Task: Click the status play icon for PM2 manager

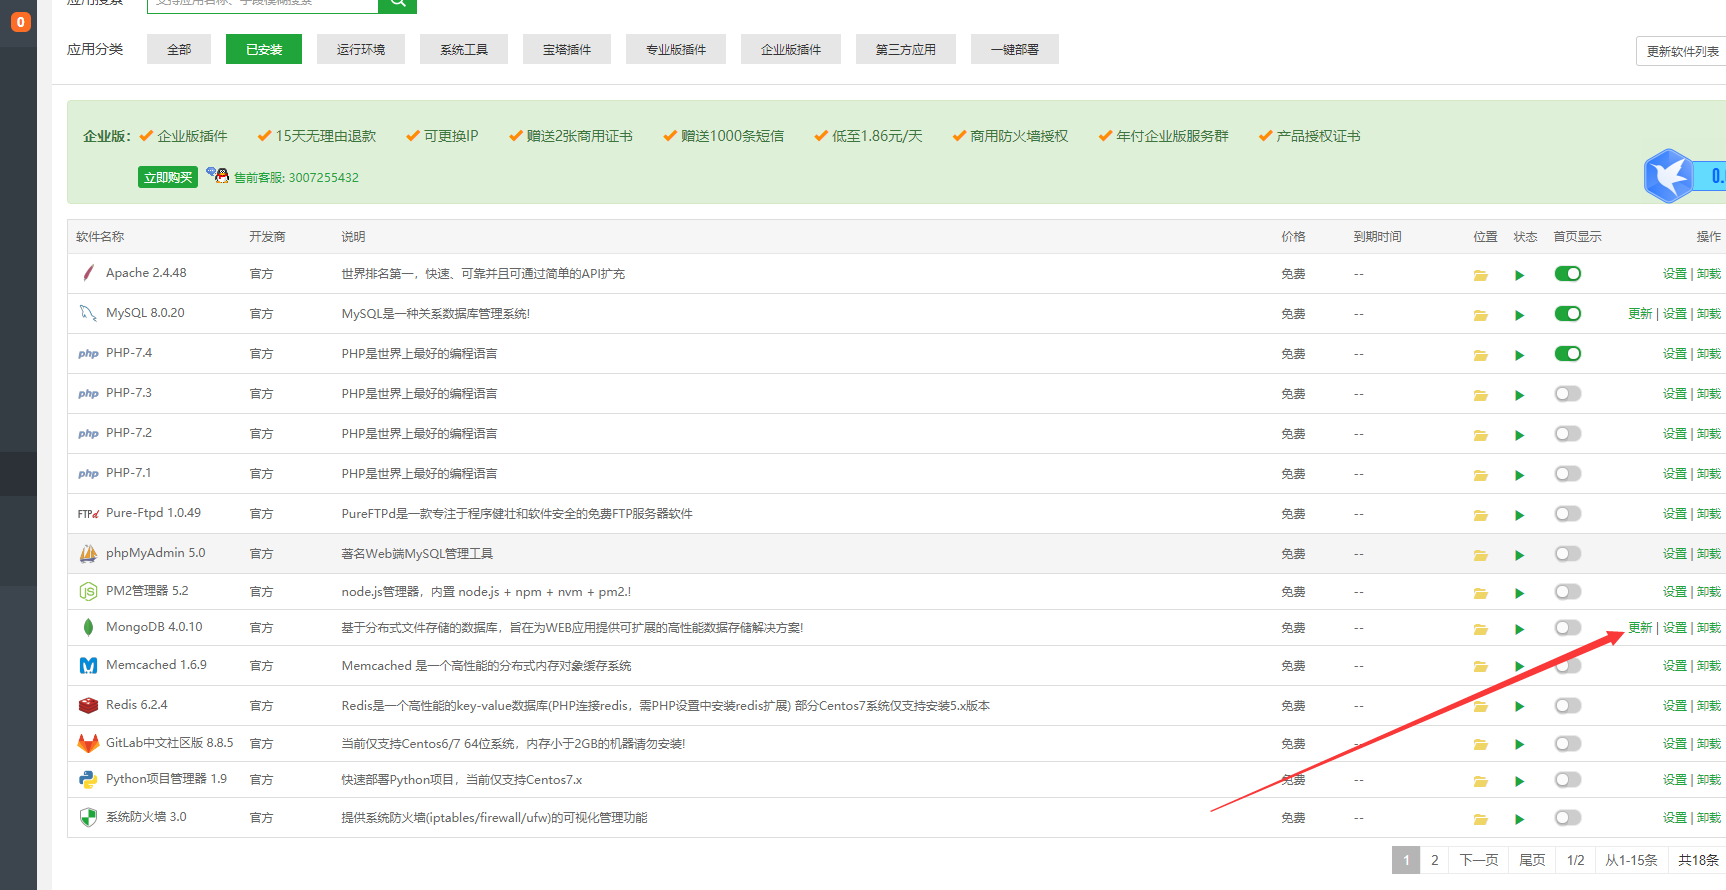Action: [1519, 593]
